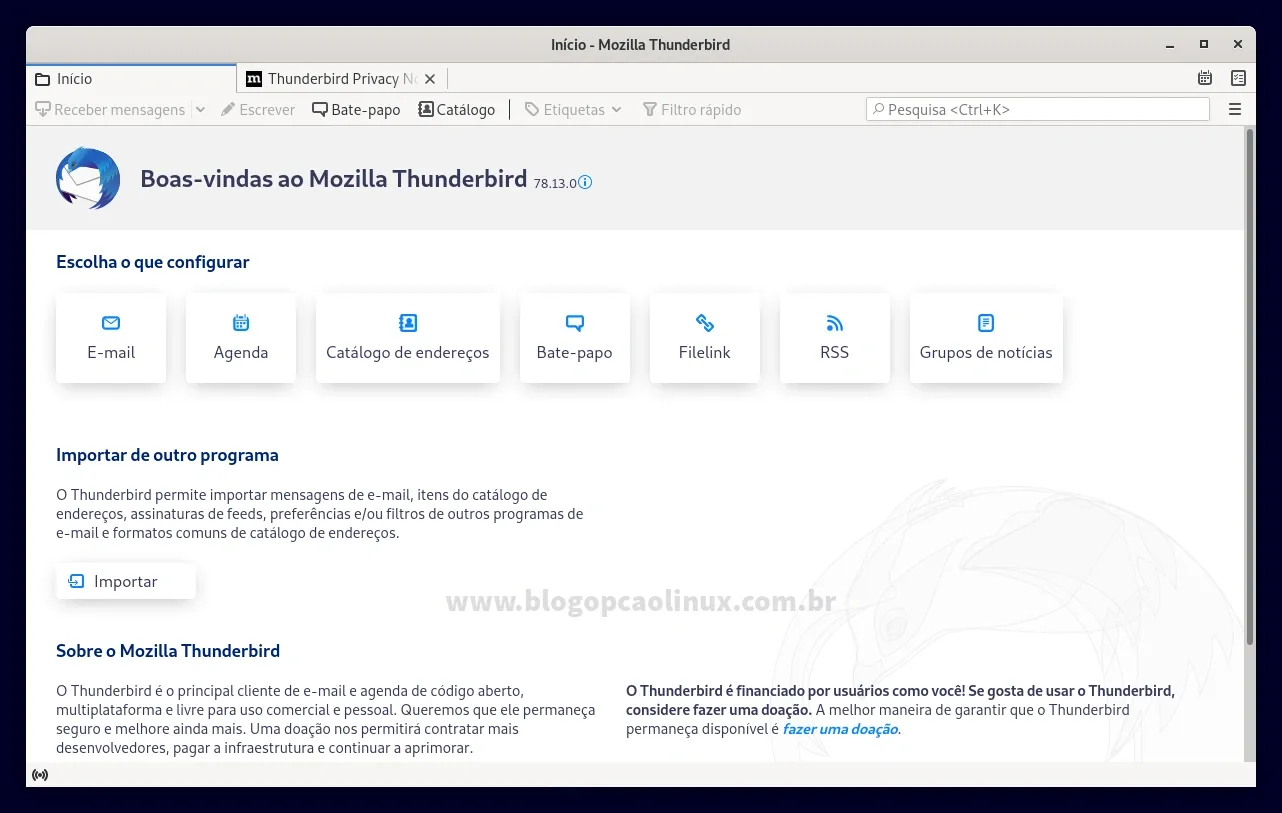Expand the Etiquetas dropdown
Viewport: 1282px width, 813px height.
[573, 110]
